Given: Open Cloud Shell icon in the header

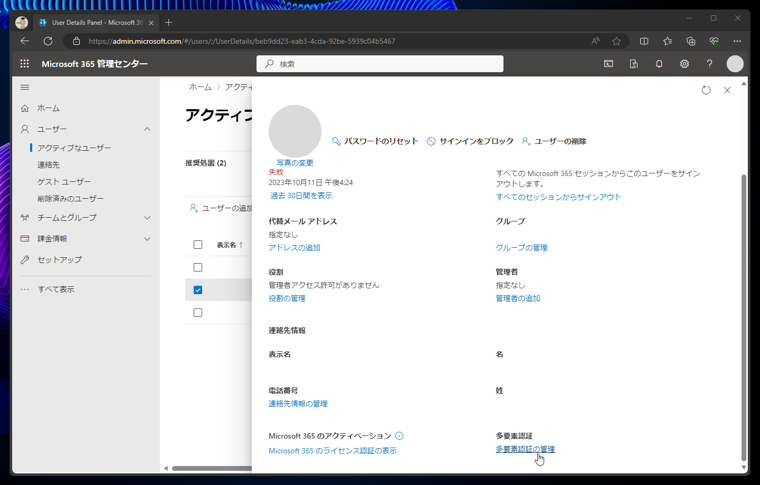Looking at the screenshot, I should click(608, 63).
